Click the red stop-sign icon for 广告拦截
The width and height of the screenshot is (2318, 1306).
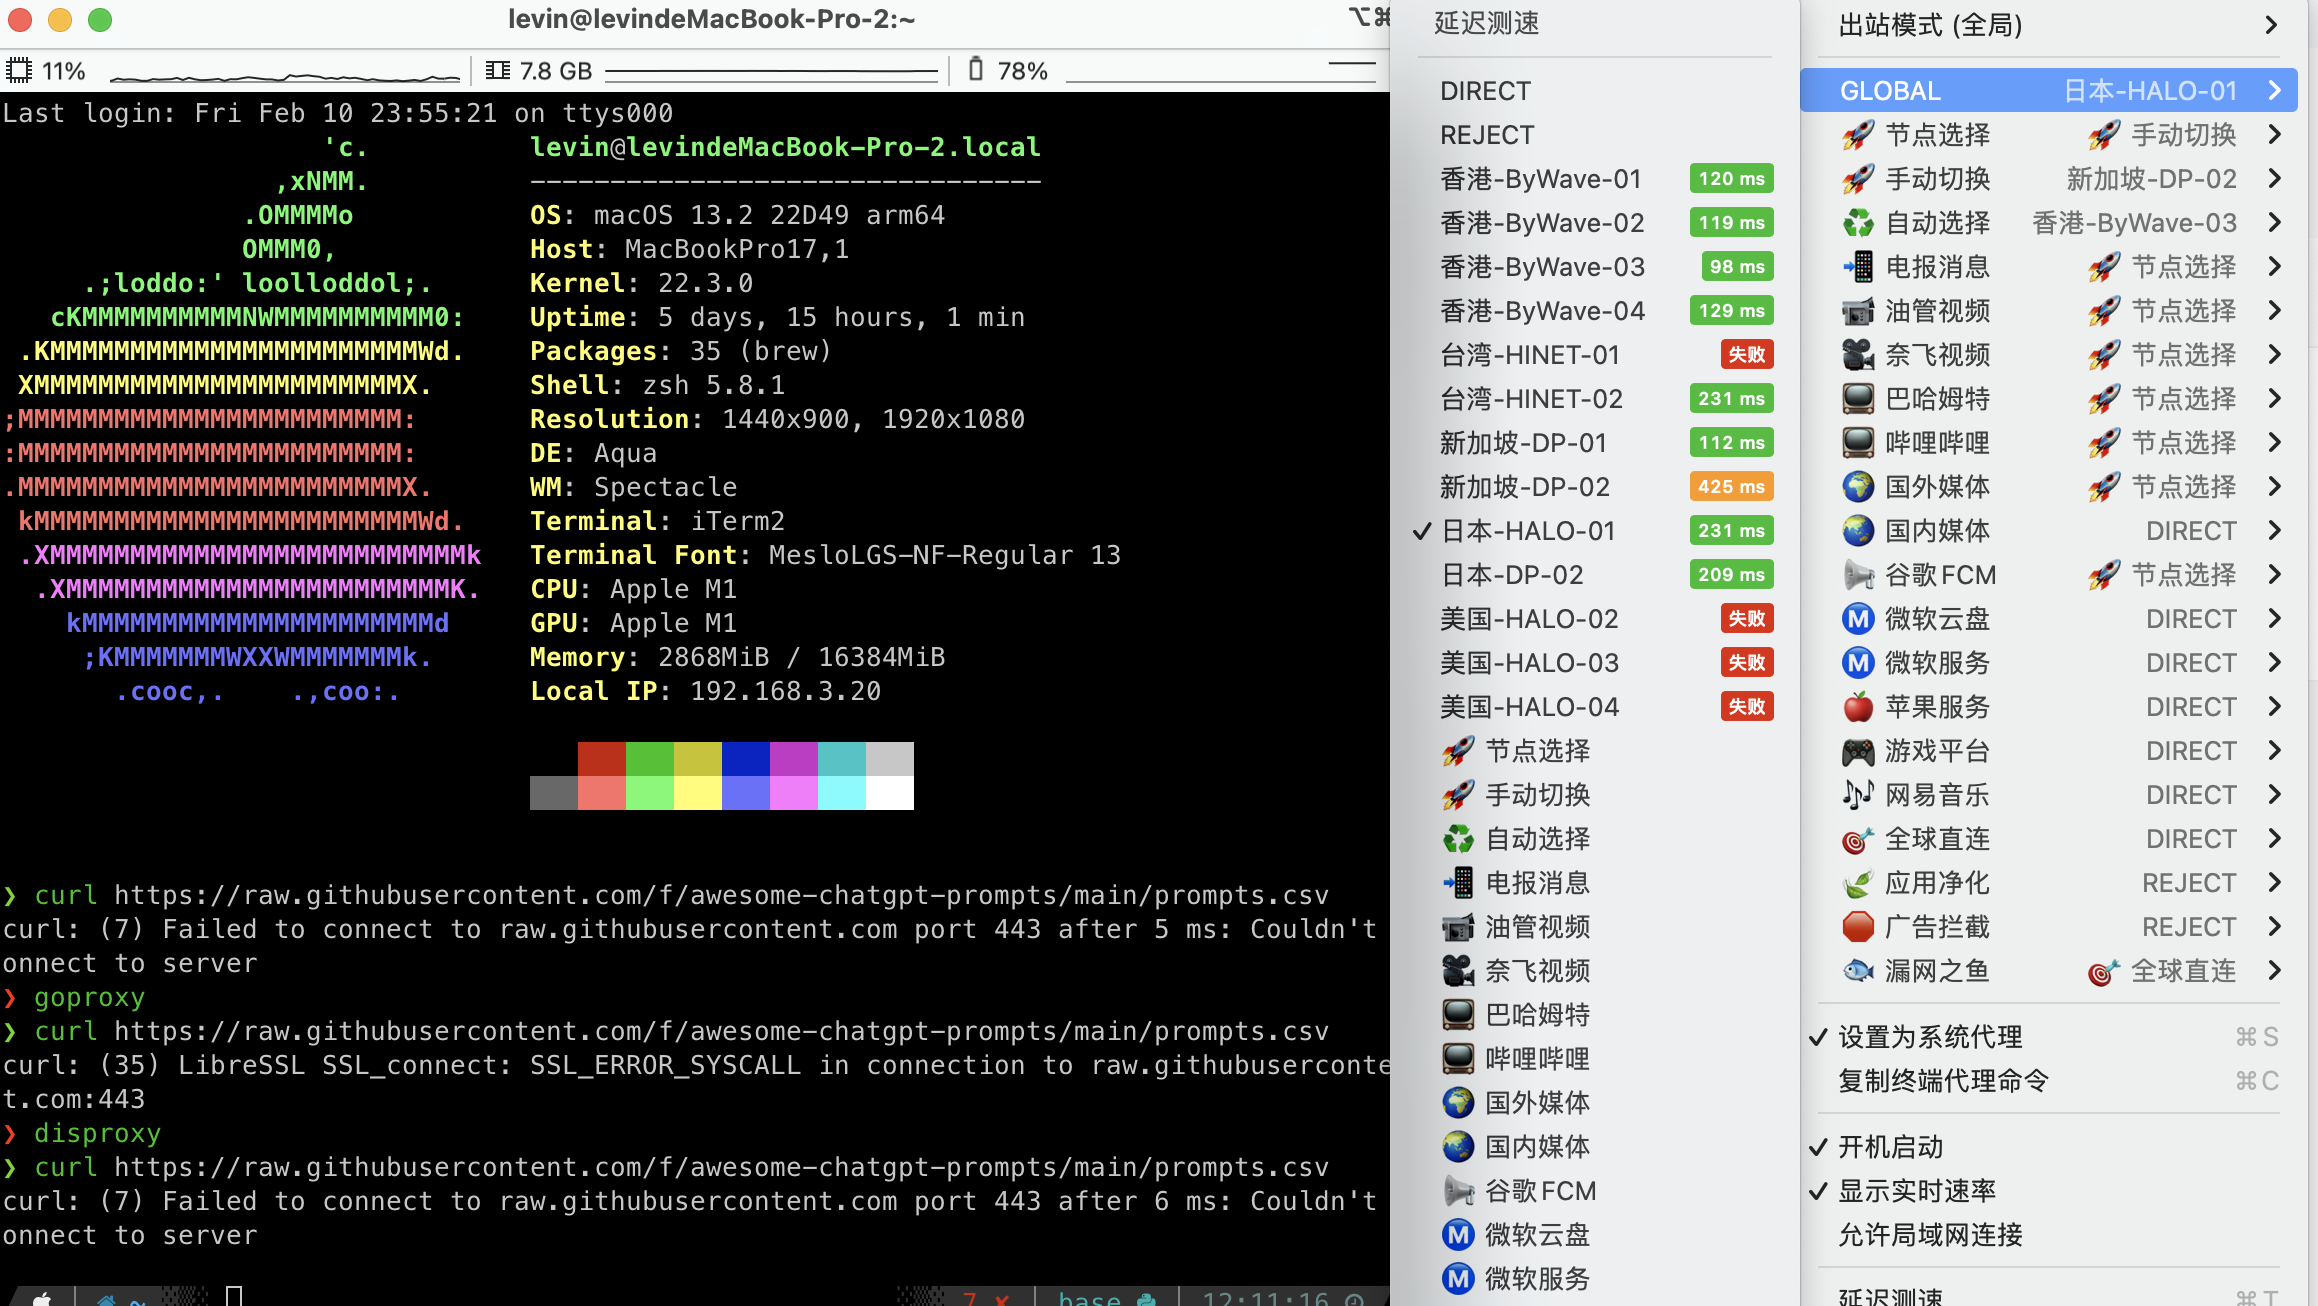click(1857, 927)
